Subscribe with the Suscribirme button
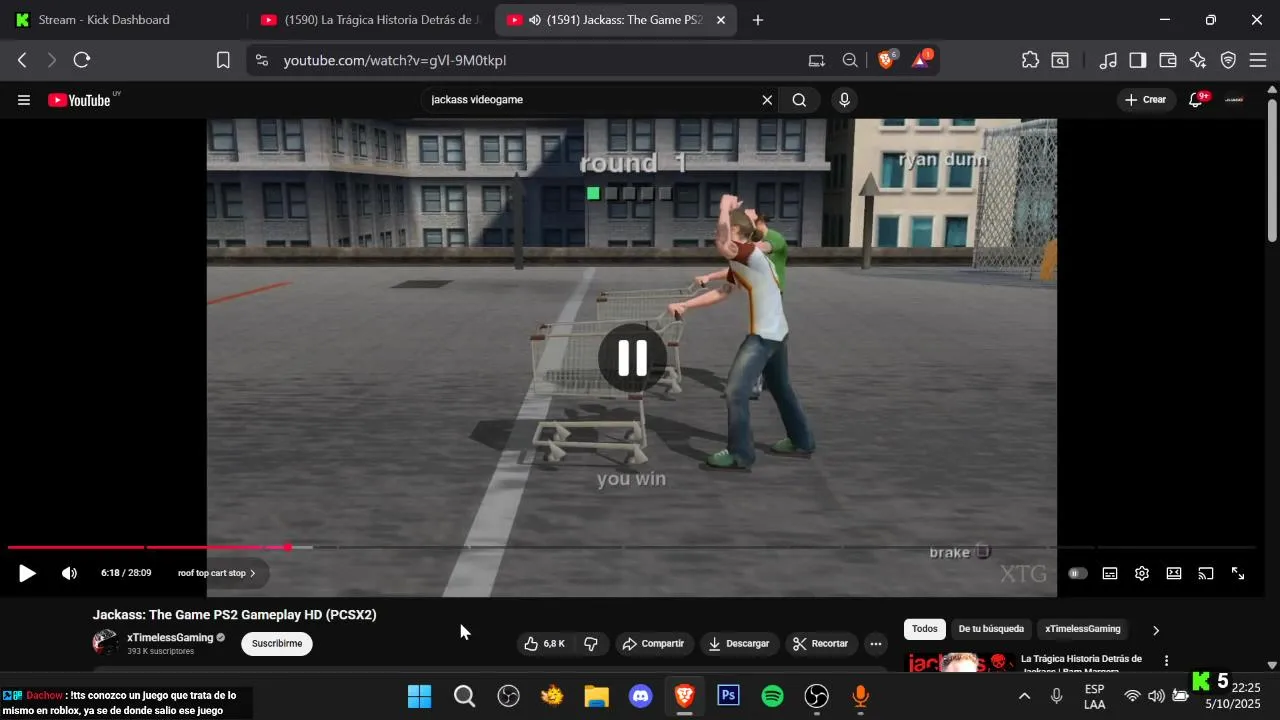 coord(277,644)
